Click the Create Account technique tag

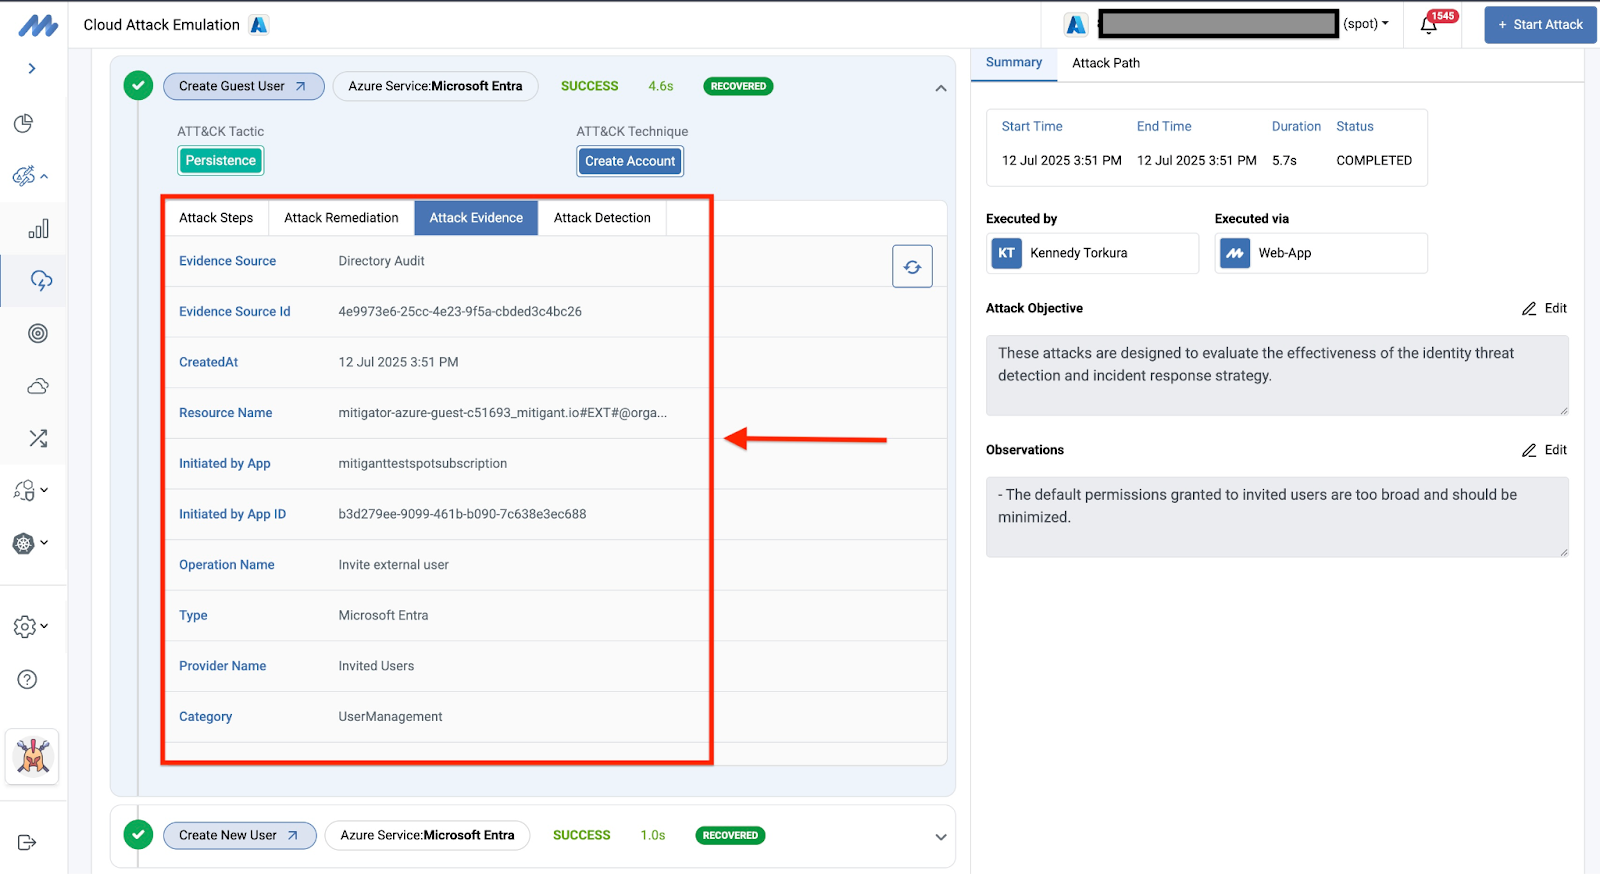pos(630,161)
